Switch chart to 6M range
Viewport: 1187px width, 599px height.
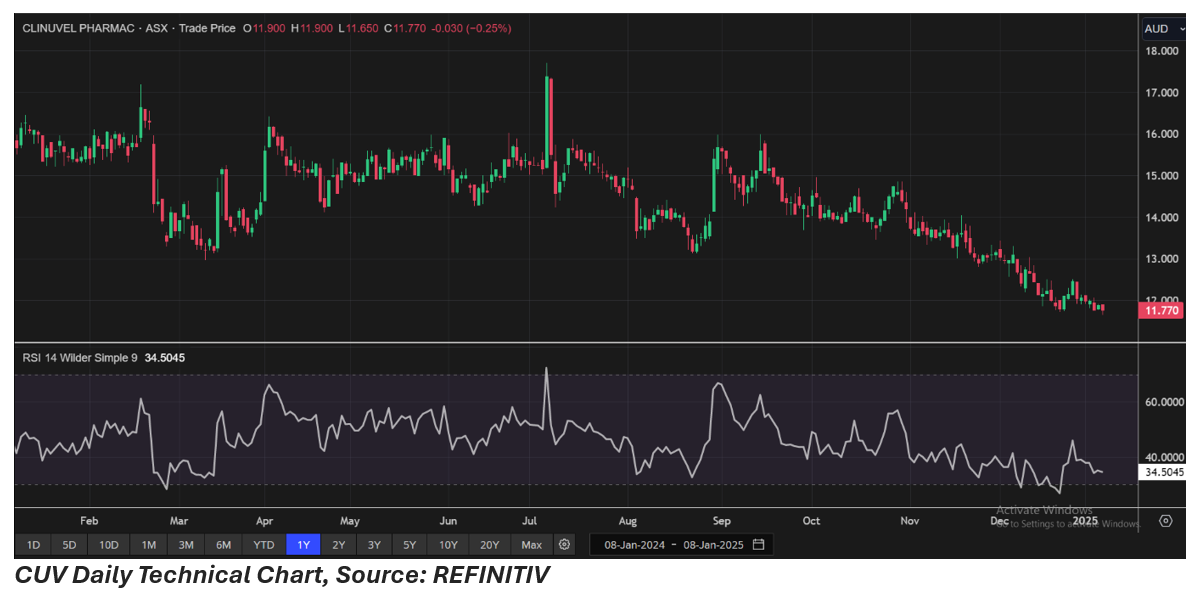[224, 545]
